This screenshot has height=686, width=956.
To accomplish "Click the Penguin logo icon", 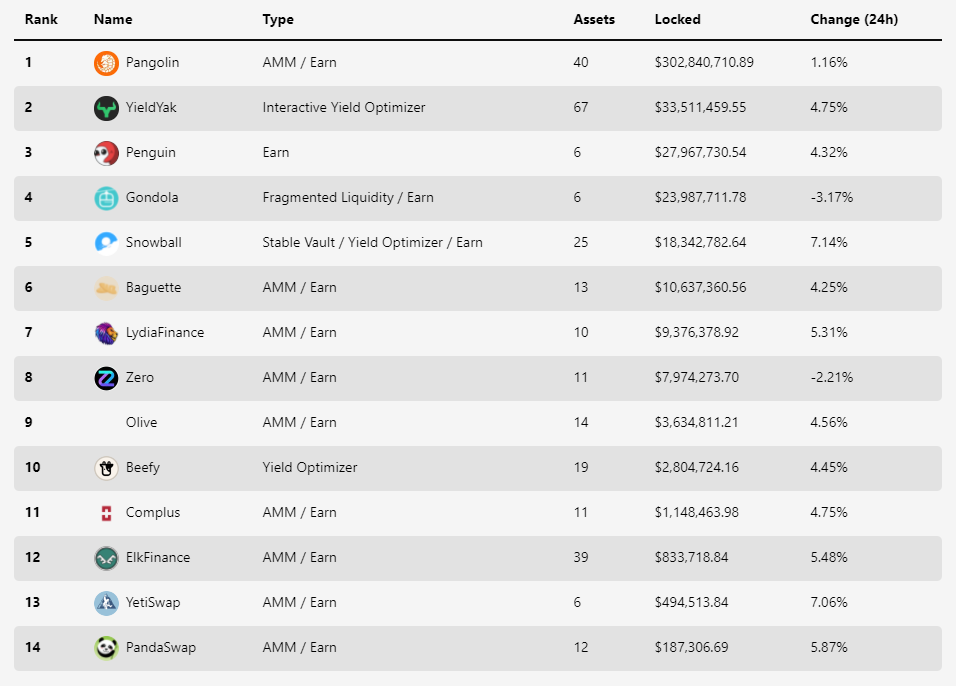I will click(106, 153).
